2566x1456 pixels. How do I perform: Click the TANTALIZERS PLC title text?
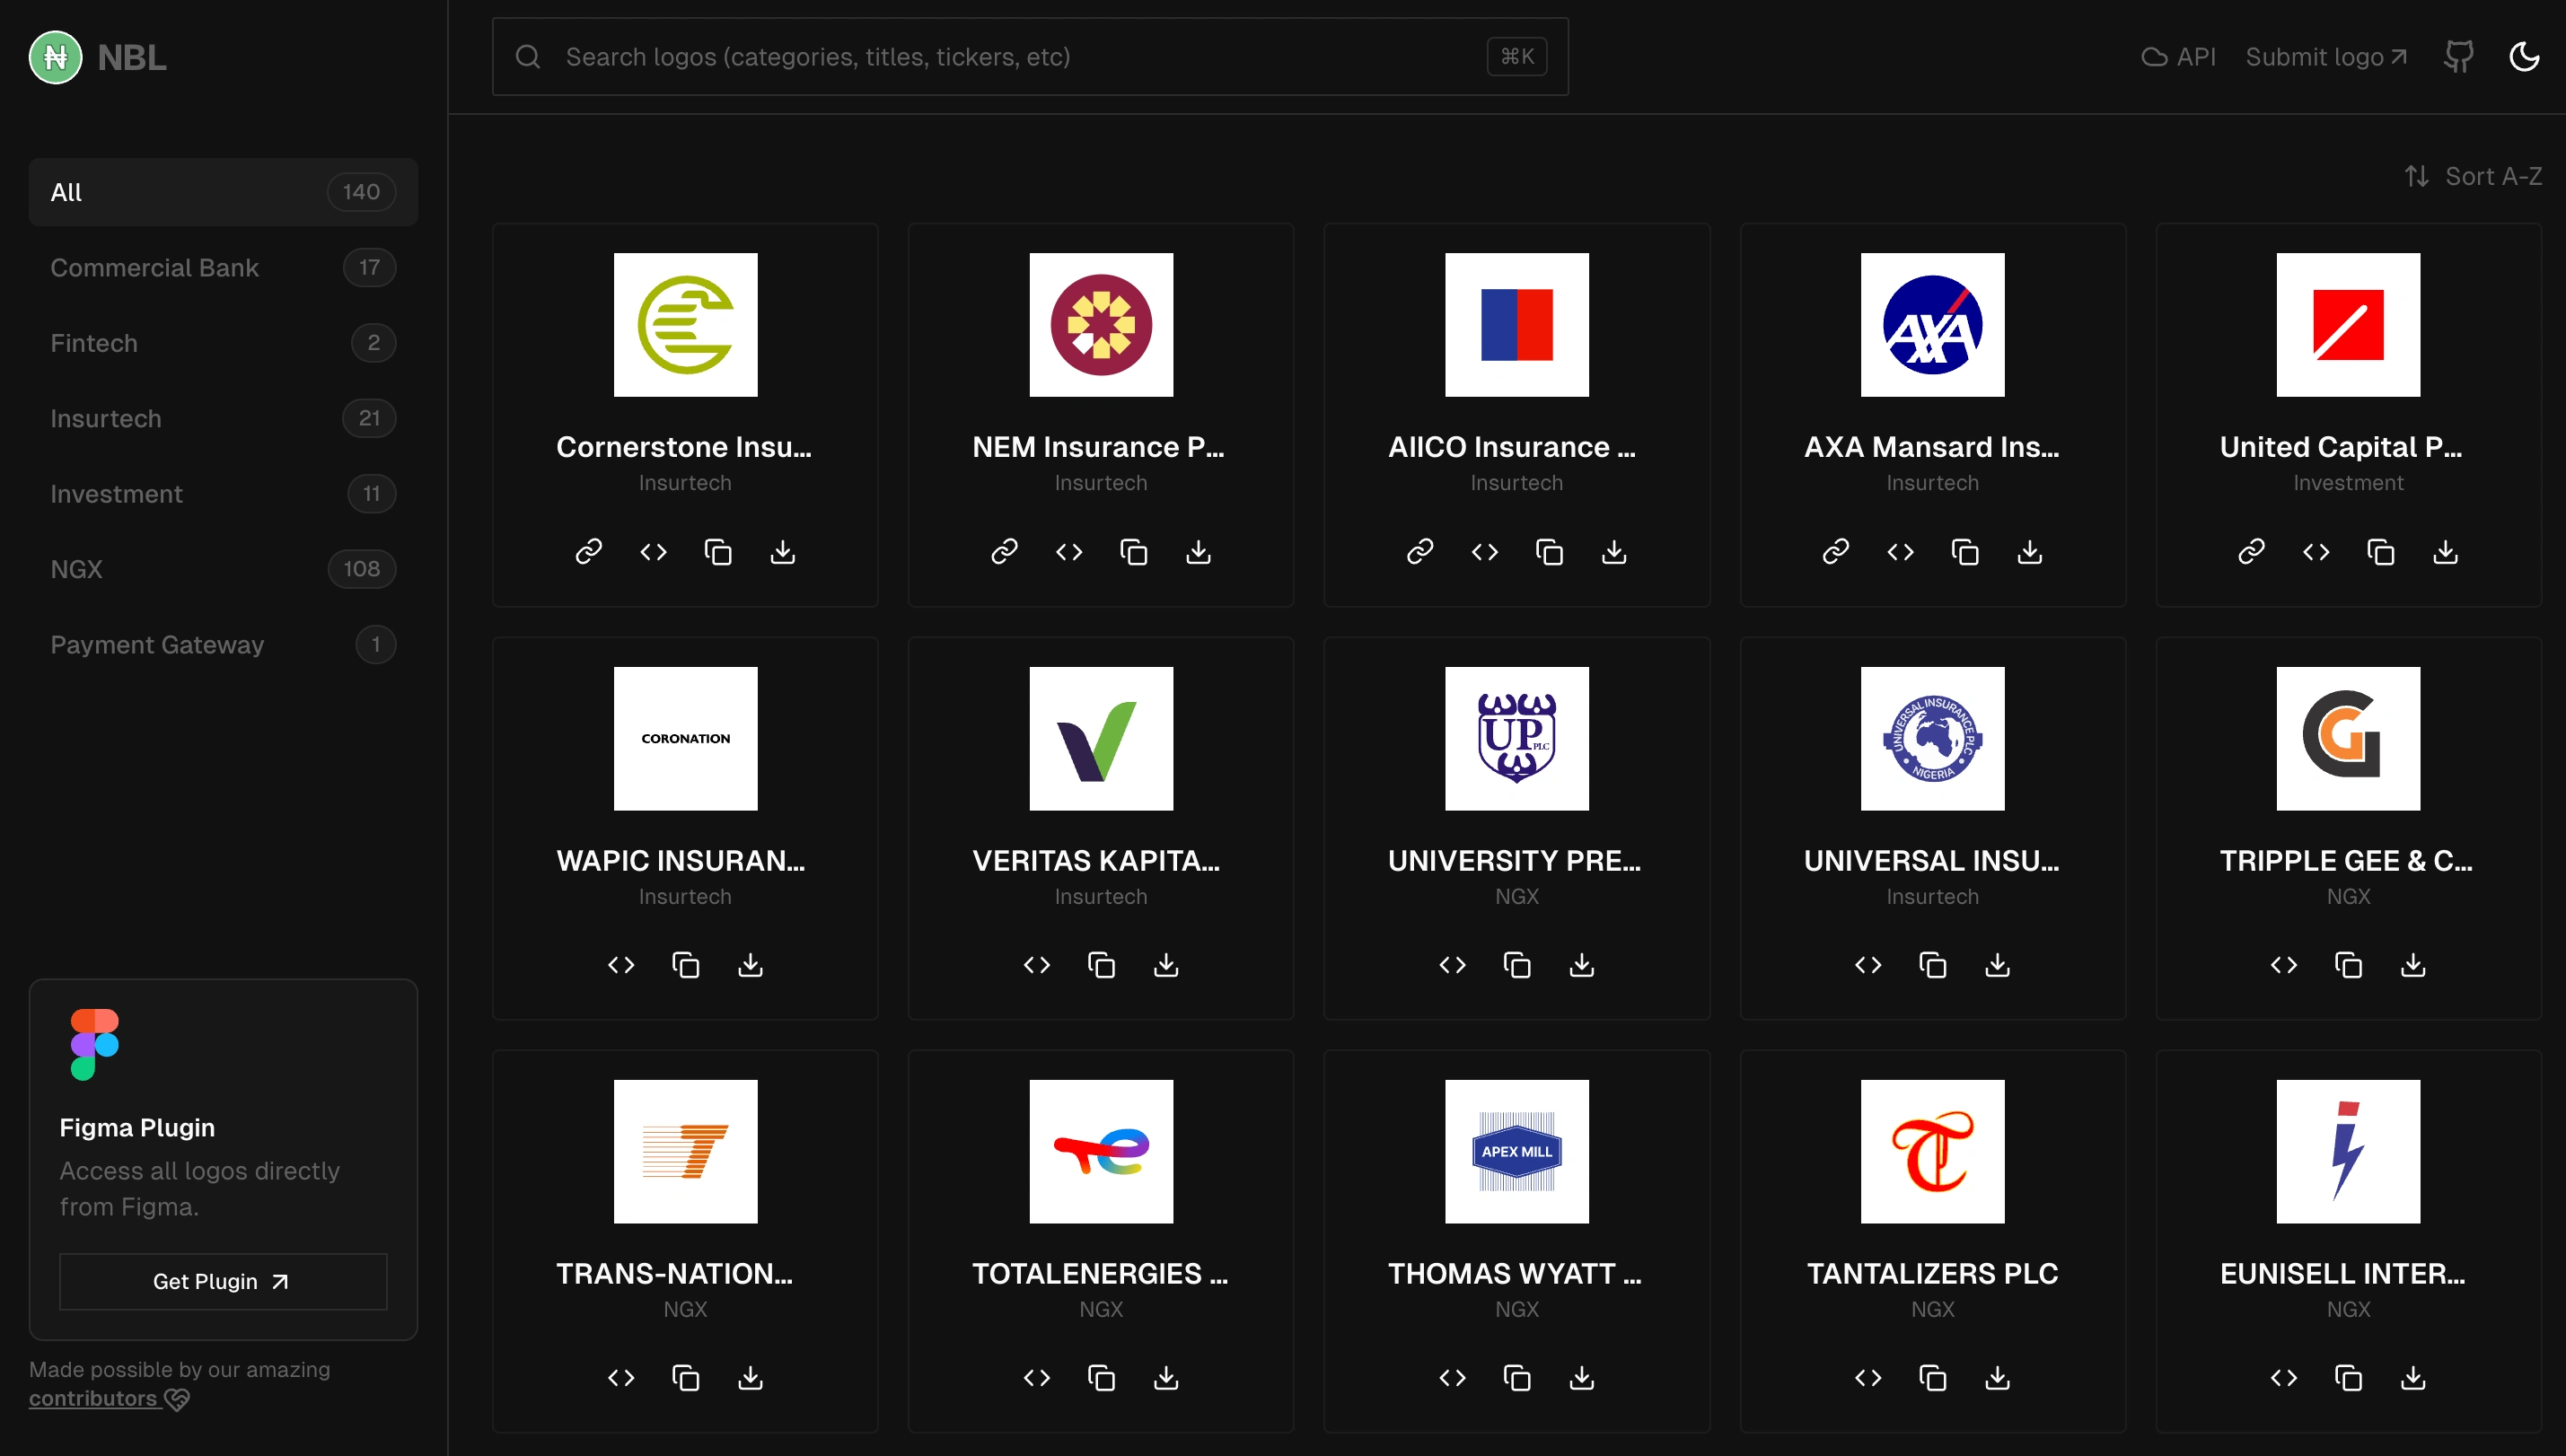click(1932, 1274)
